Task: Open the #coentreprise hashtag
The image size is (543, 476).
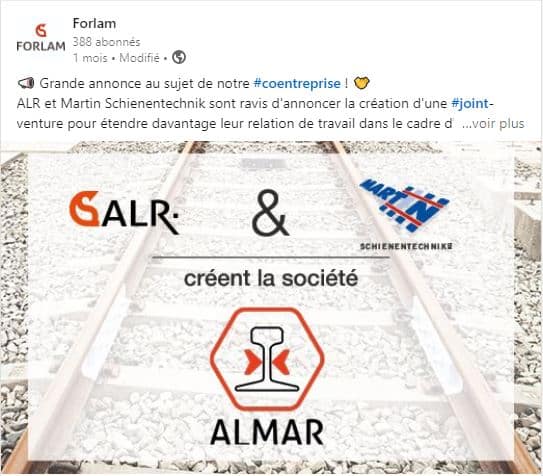Action: click(297, 83)
